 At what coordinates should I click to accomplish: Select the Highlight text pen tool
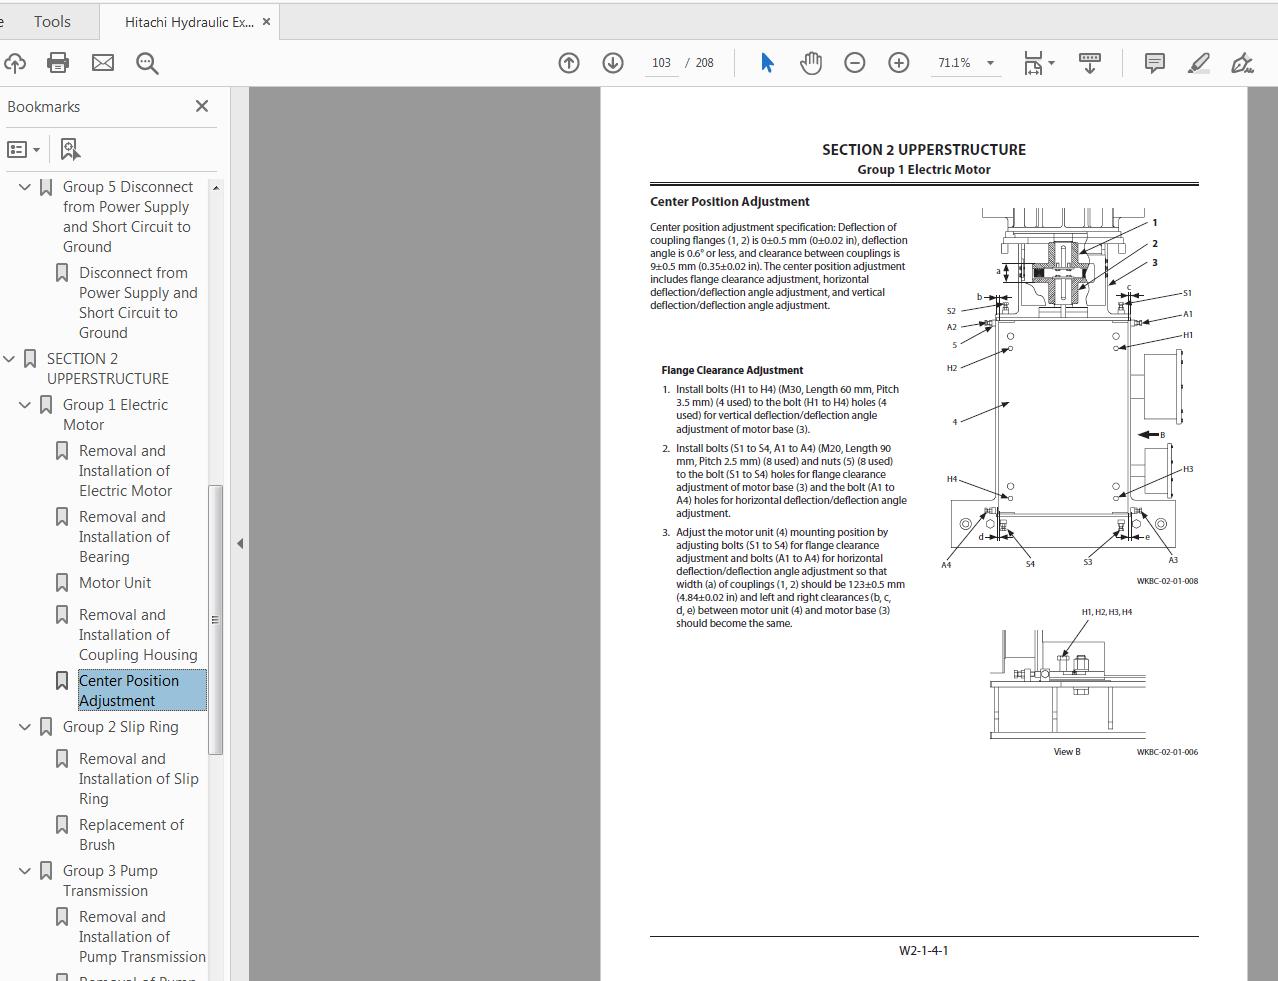pyautogui.click(x=1198, y=63)
